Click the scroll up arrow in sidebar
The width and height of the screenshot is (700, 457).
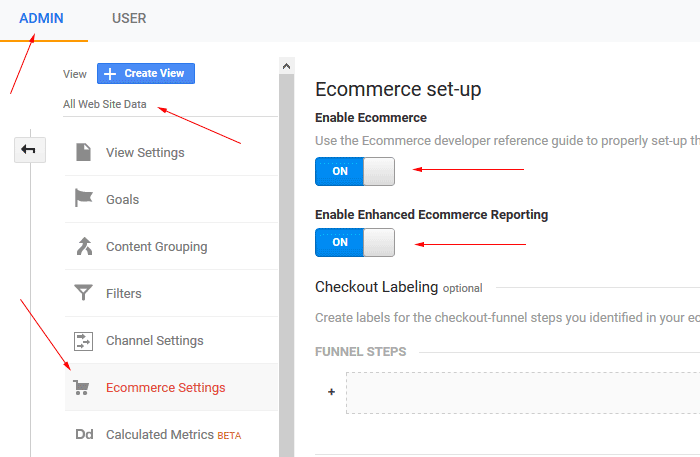pyautogui.click(x=287, y=66)
